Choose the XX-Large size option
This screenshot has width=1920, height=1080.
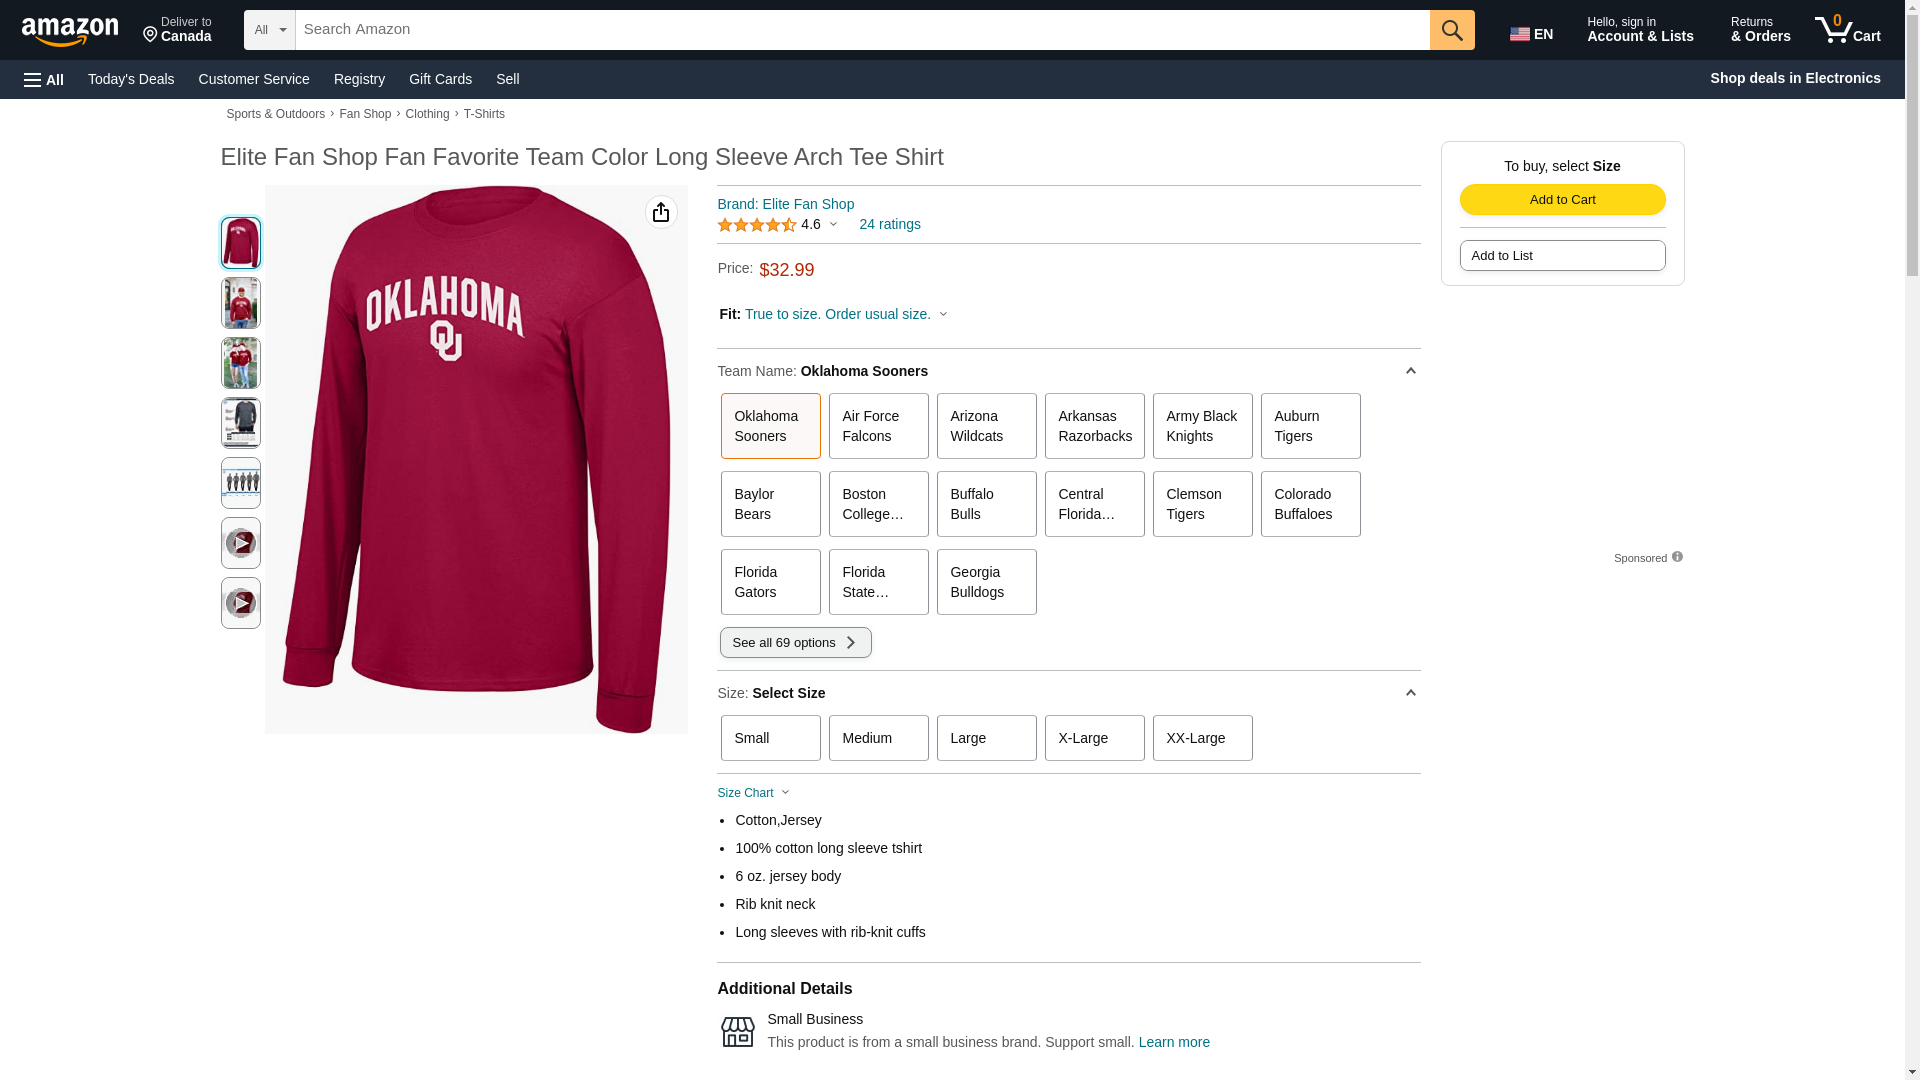(1201, 738)
